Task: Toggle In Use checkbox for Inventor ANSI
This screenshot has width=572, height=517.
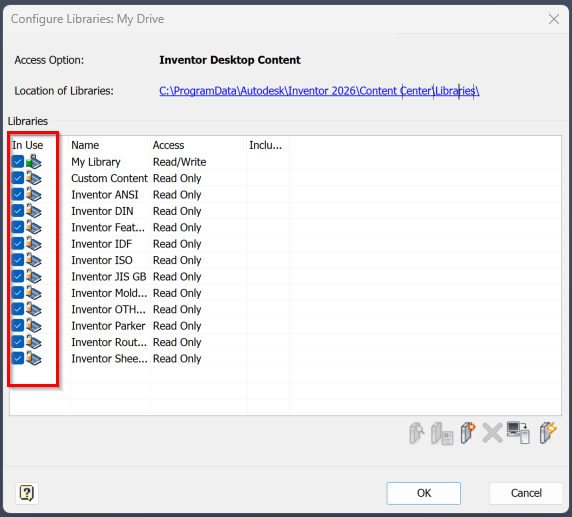Action: click(18, 194)
